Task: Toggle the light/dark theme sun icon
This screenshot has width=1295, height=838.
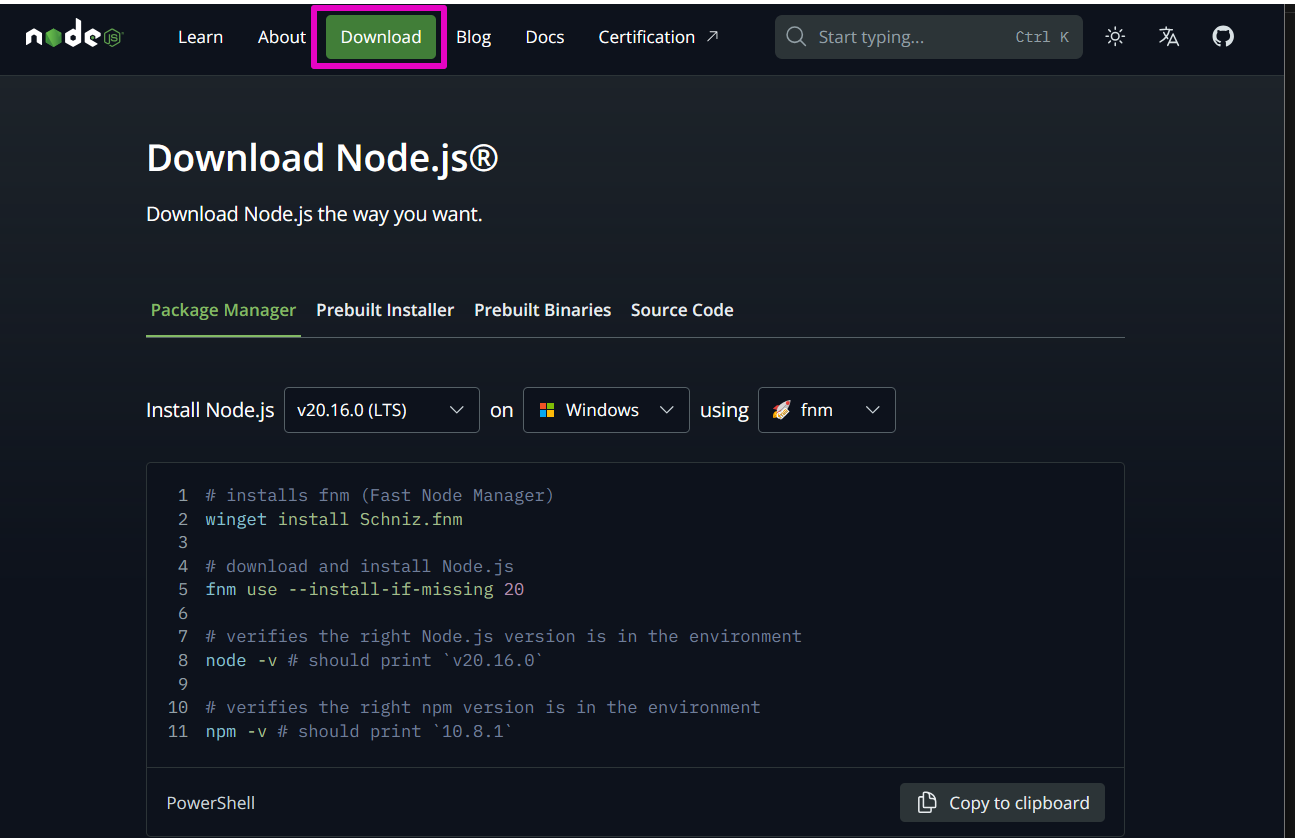Action: (x=1115, y=37)
